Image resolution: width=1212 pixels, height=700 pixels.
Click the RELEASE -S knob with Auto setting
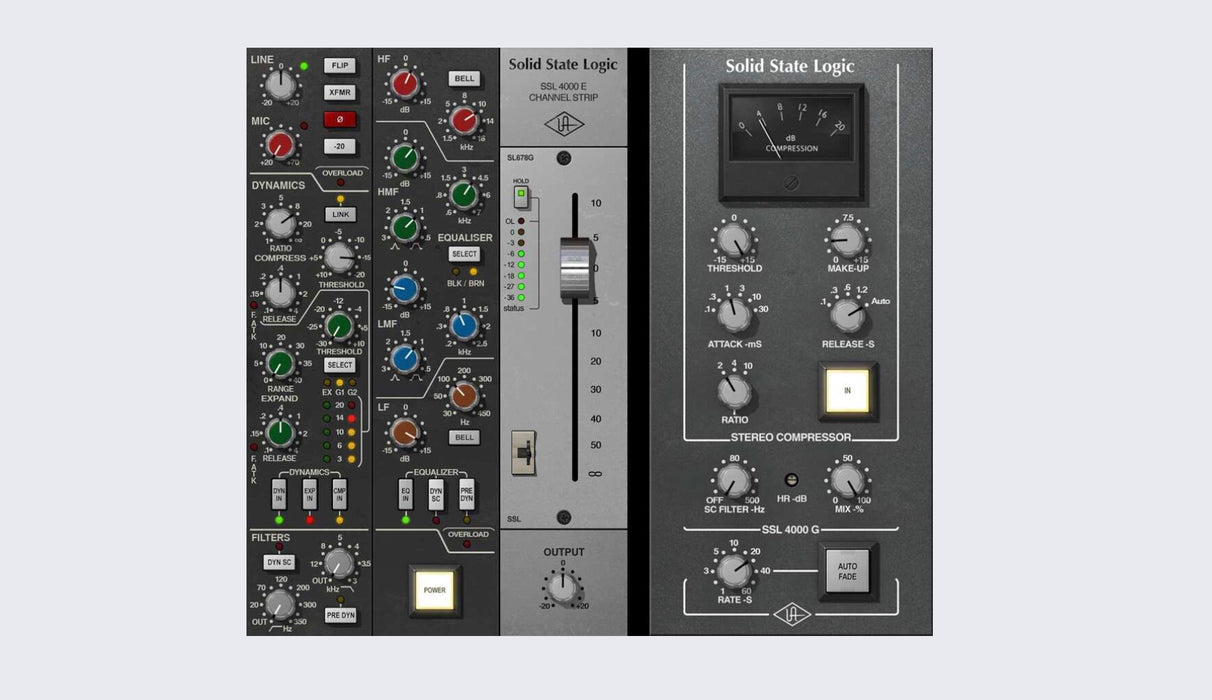(x=847, y=315)
